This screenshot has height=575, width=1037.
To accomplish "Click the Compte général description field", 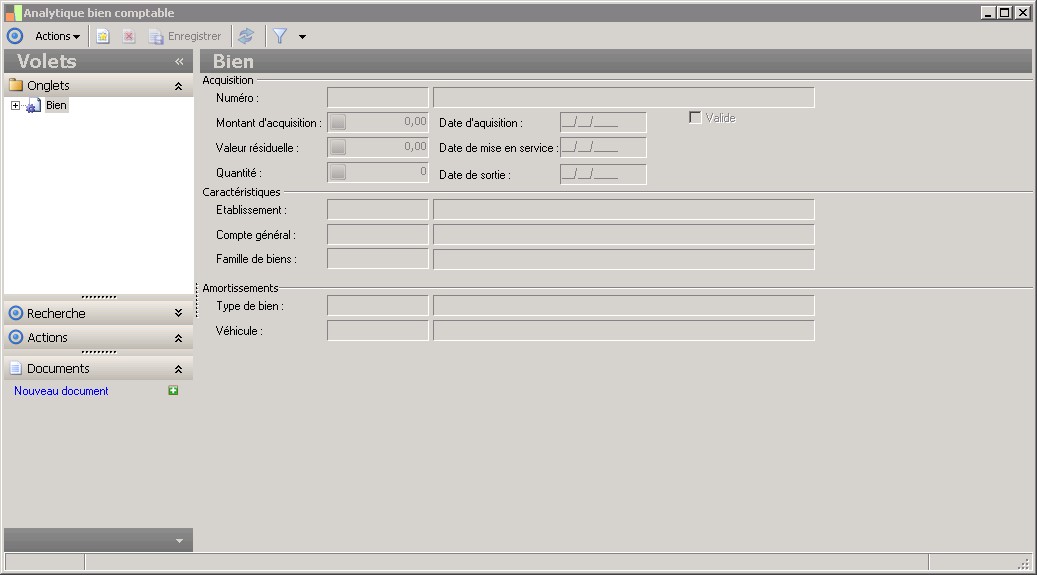I will click(624, 234).
